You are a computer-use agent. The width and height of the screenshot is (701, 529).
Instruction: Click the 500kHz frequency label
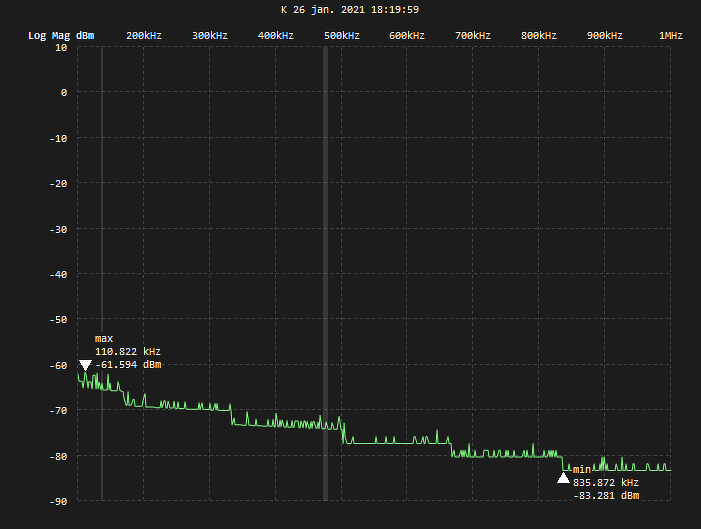point(342,35)
